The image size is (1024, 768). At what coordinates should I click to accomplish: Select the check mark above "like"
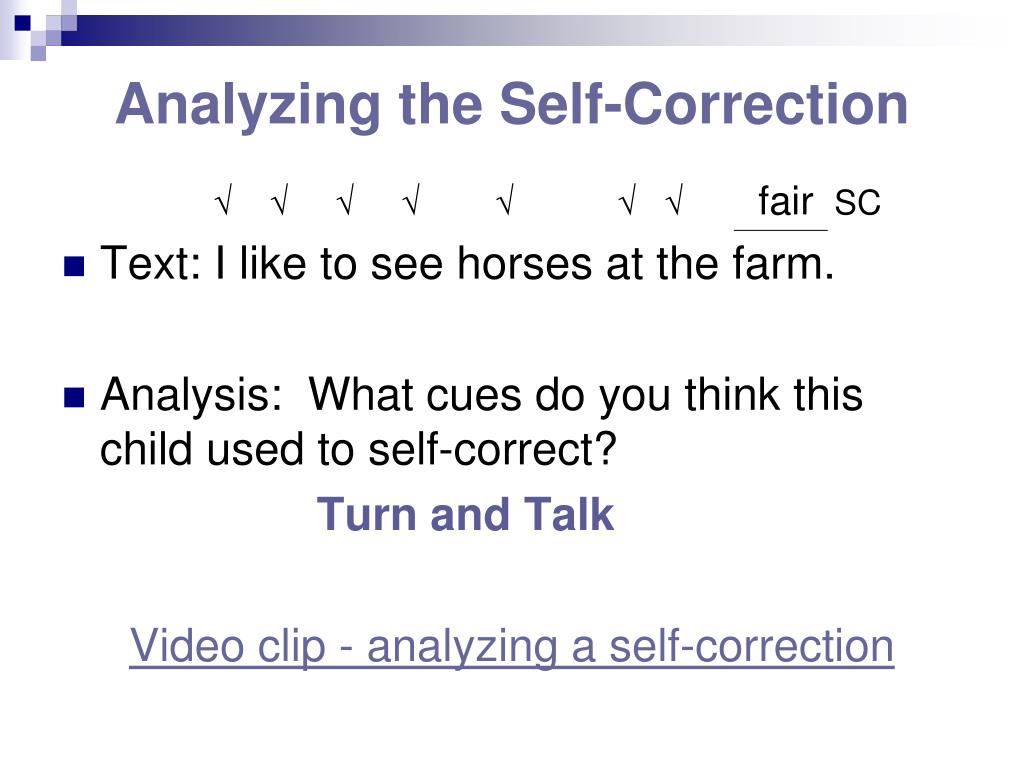click(x=280, y=200)
